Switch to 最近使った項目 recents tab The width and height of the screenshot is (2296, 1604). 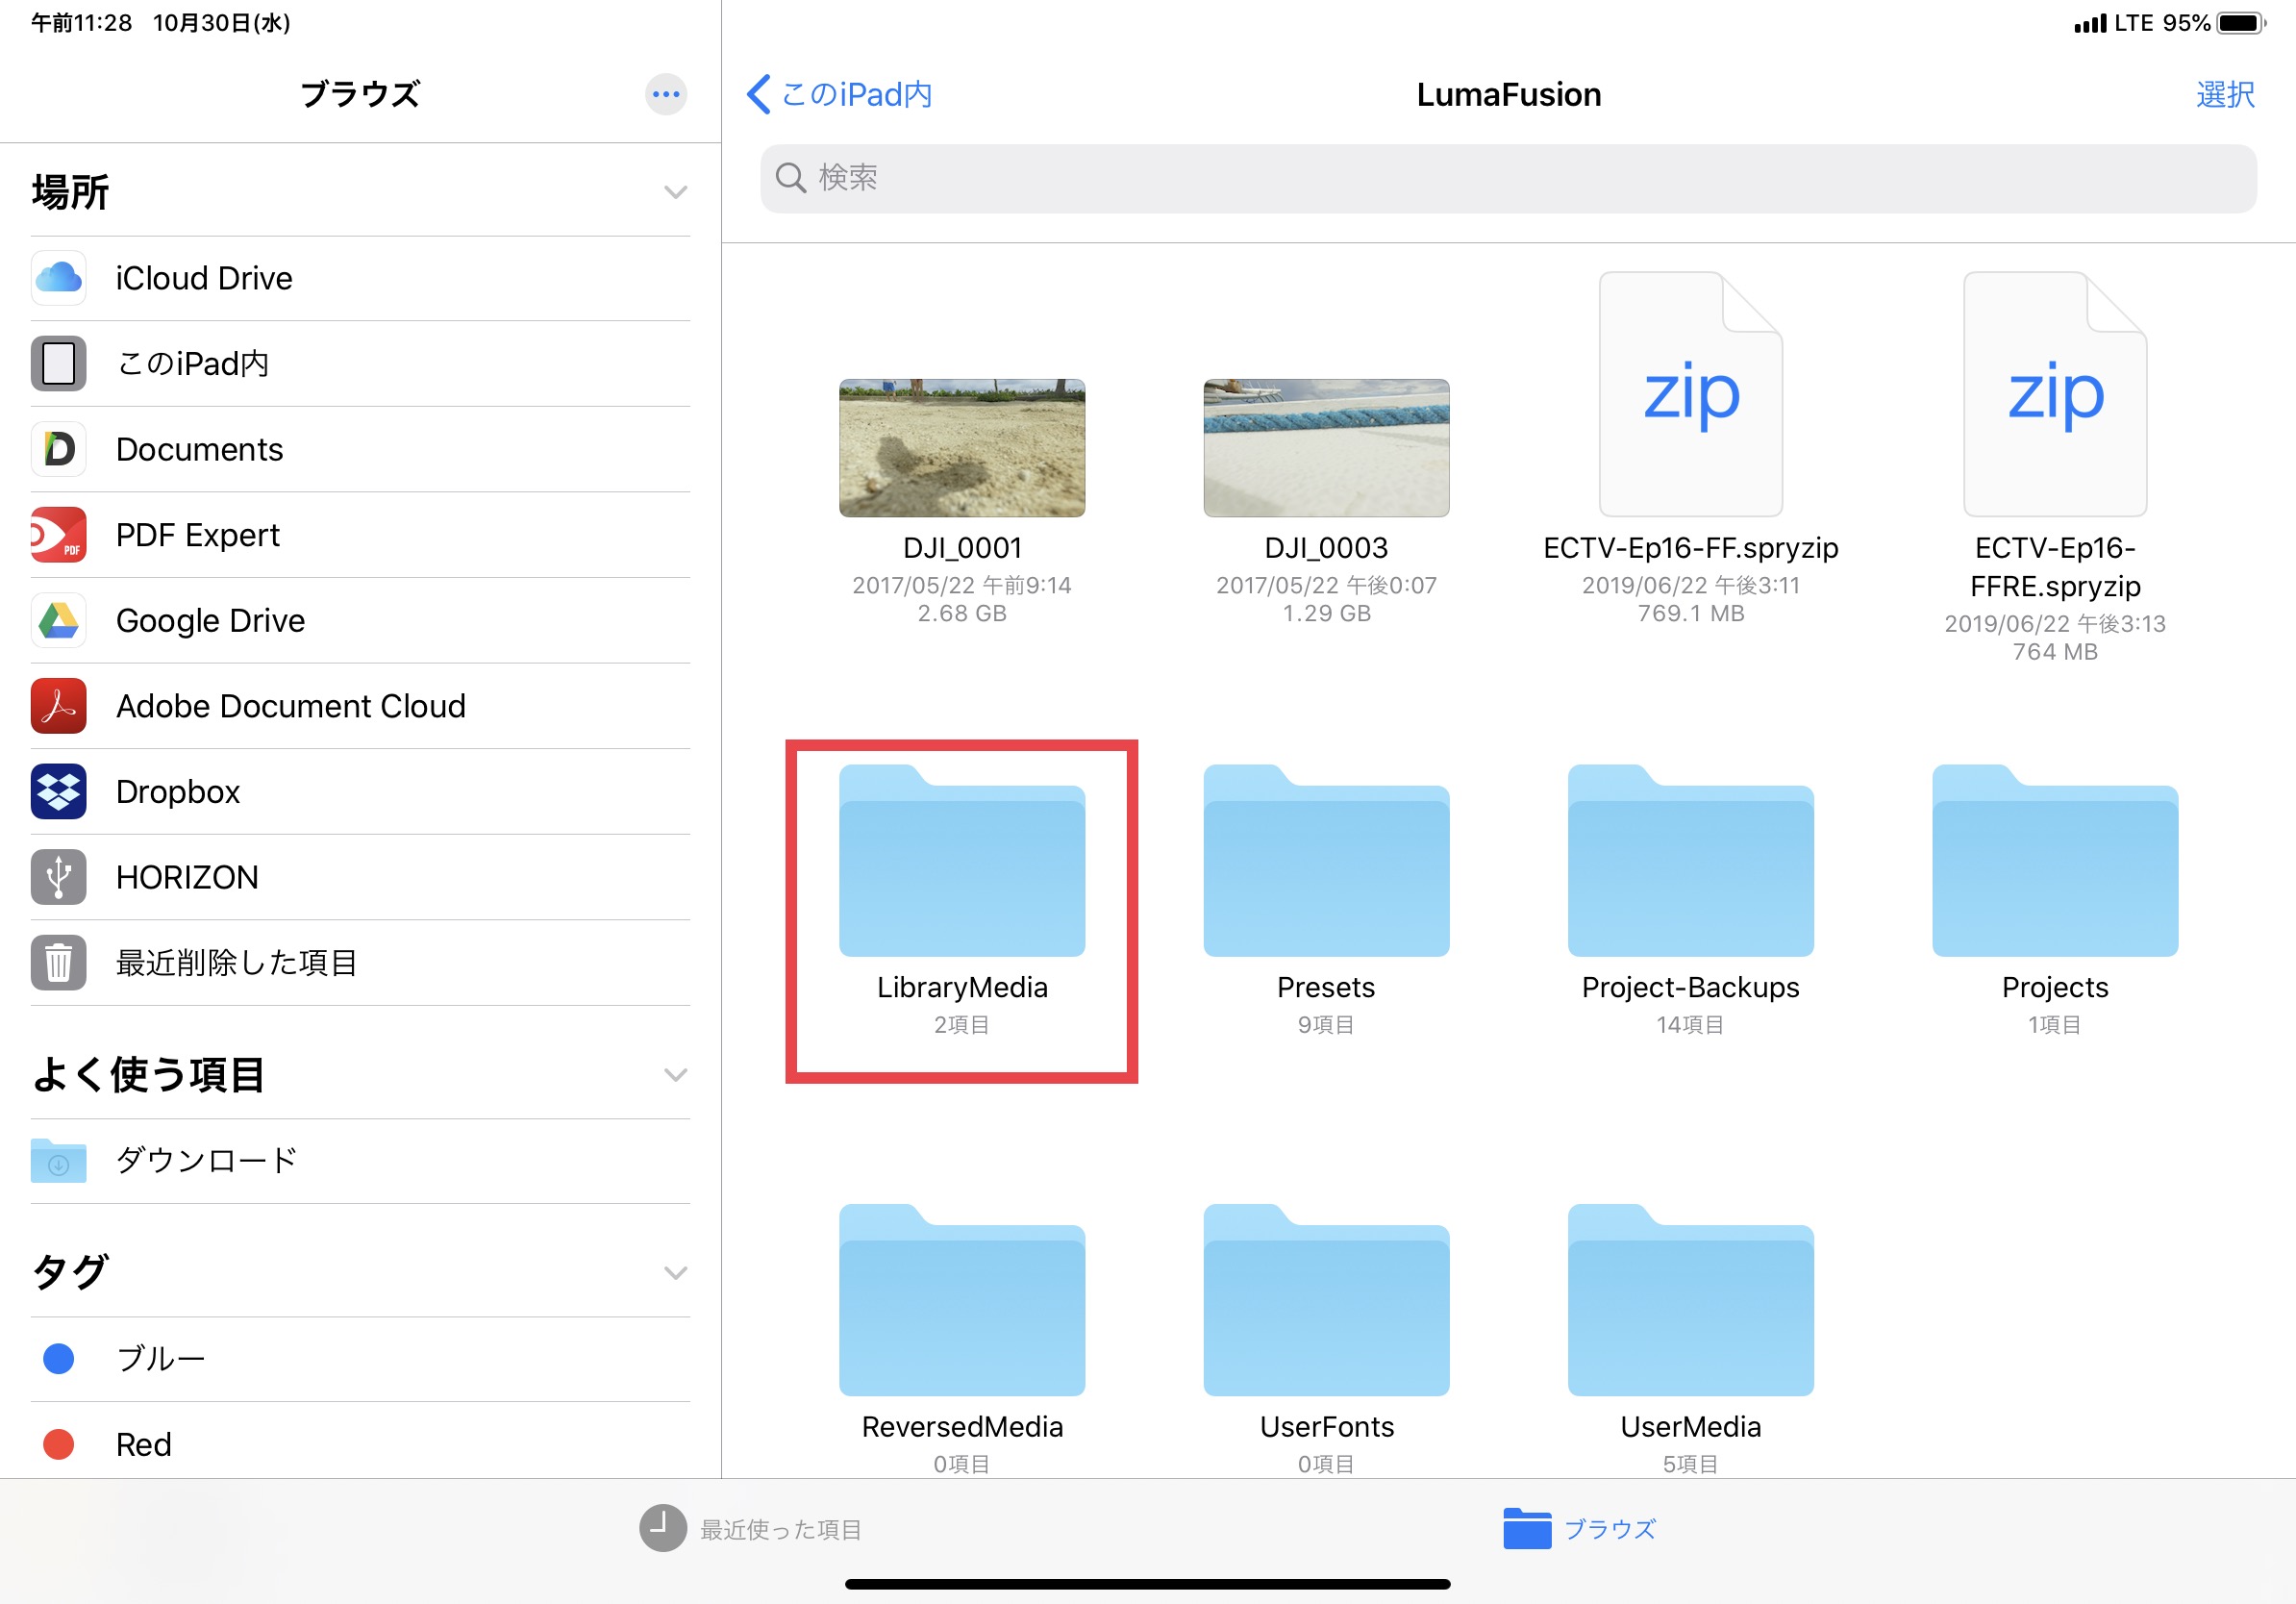click(751, 1528)
